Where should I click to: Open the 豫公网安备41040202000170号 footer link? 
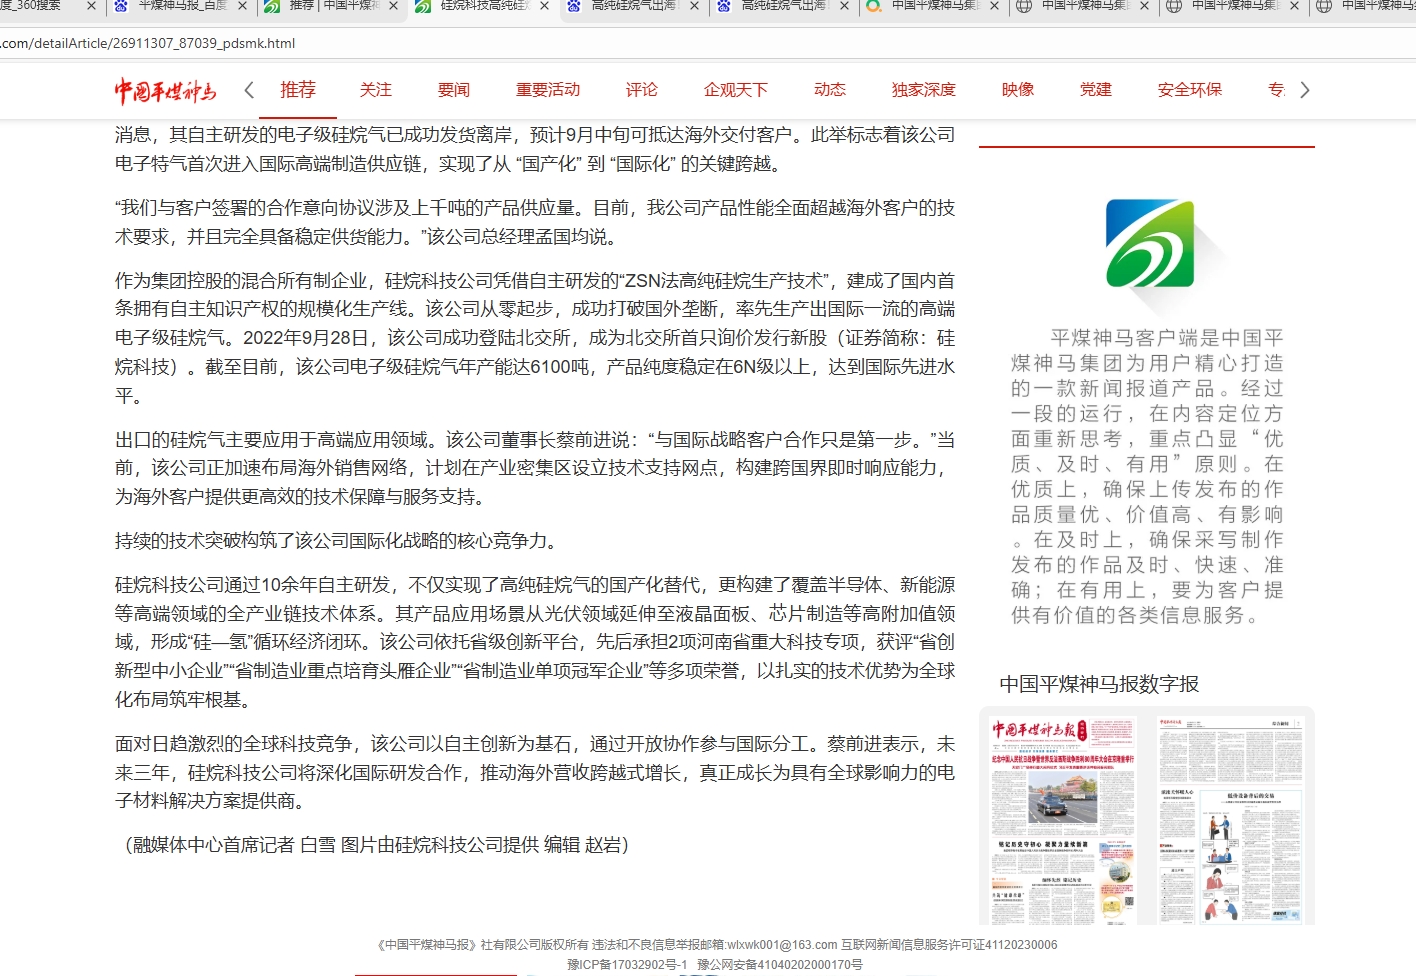click(780, 965)
